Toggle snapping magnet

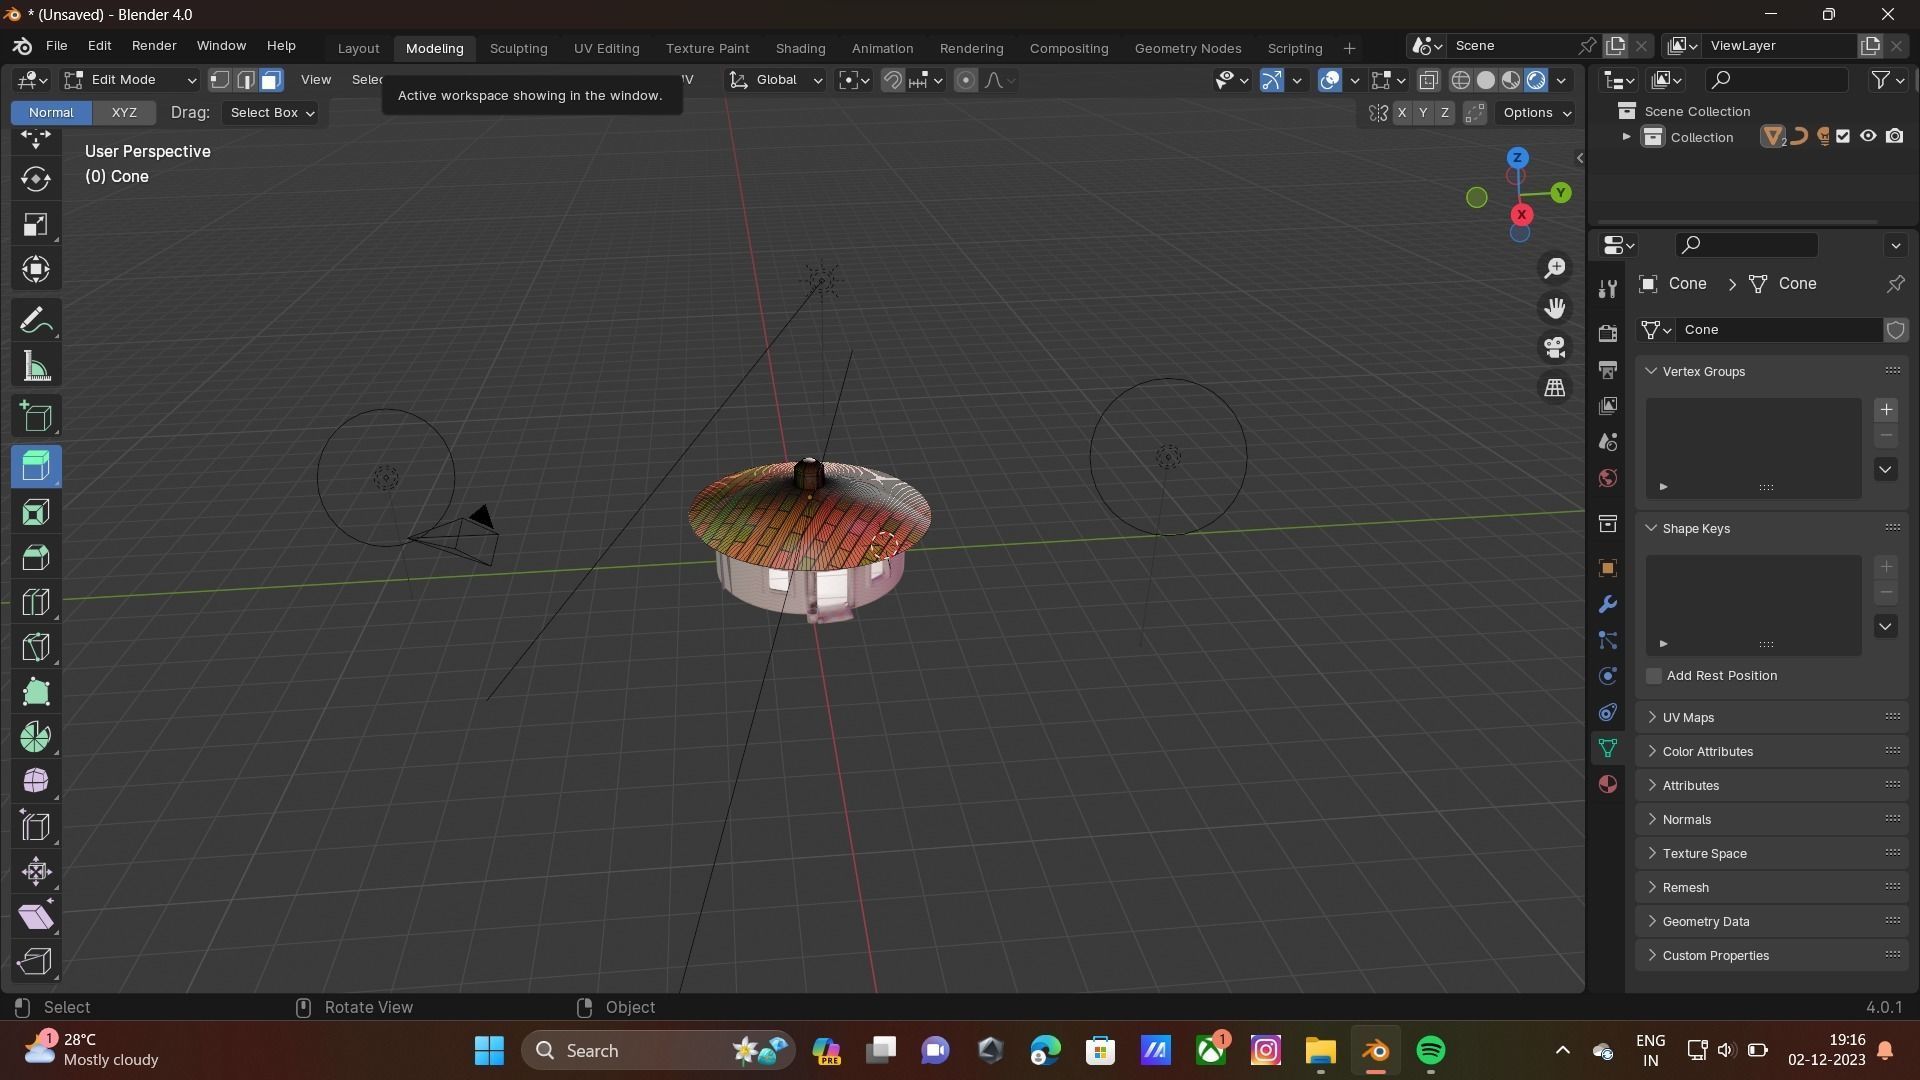point(892,80)
